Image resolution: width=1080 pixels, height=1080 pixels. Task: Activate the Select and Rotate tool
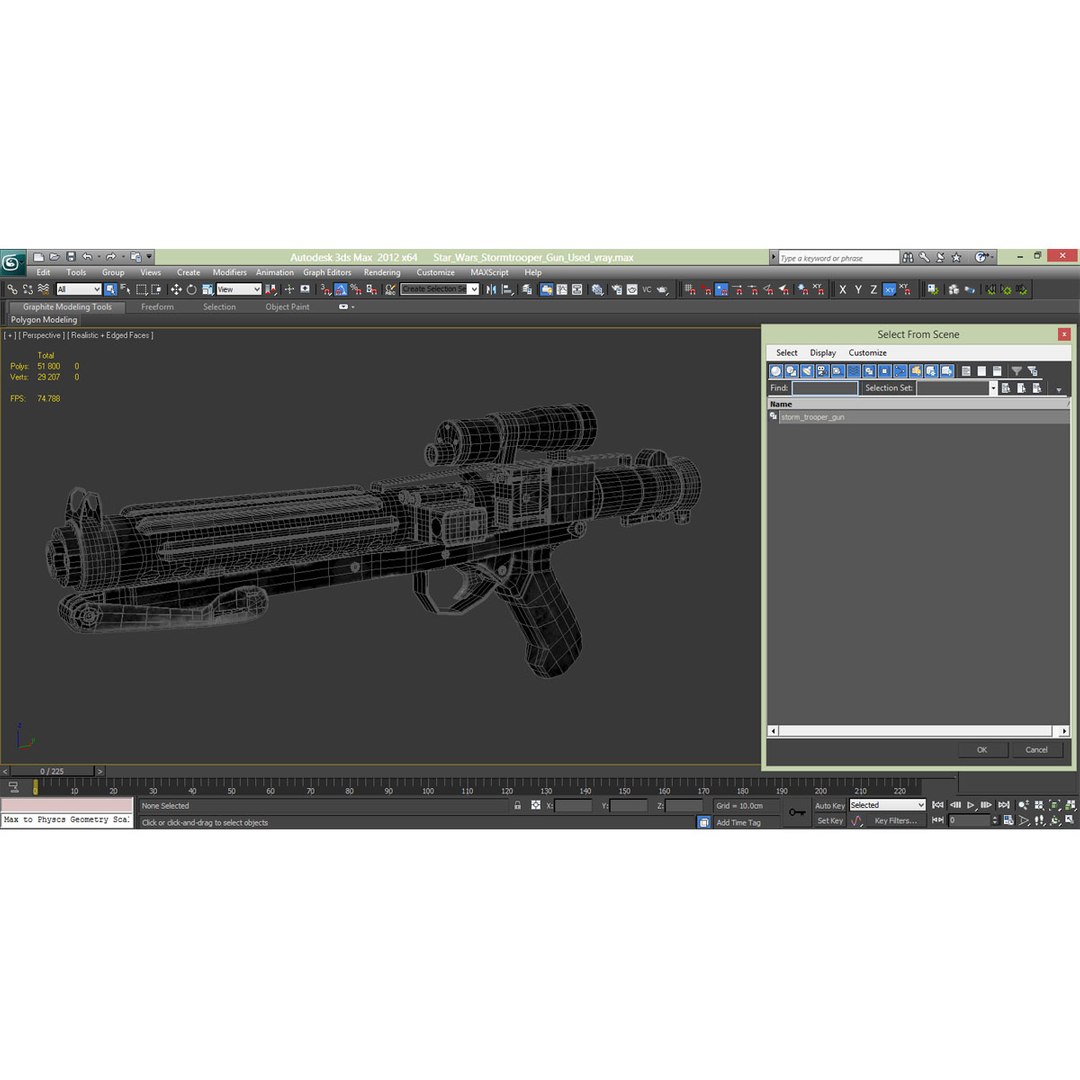(x=191, y=289)
